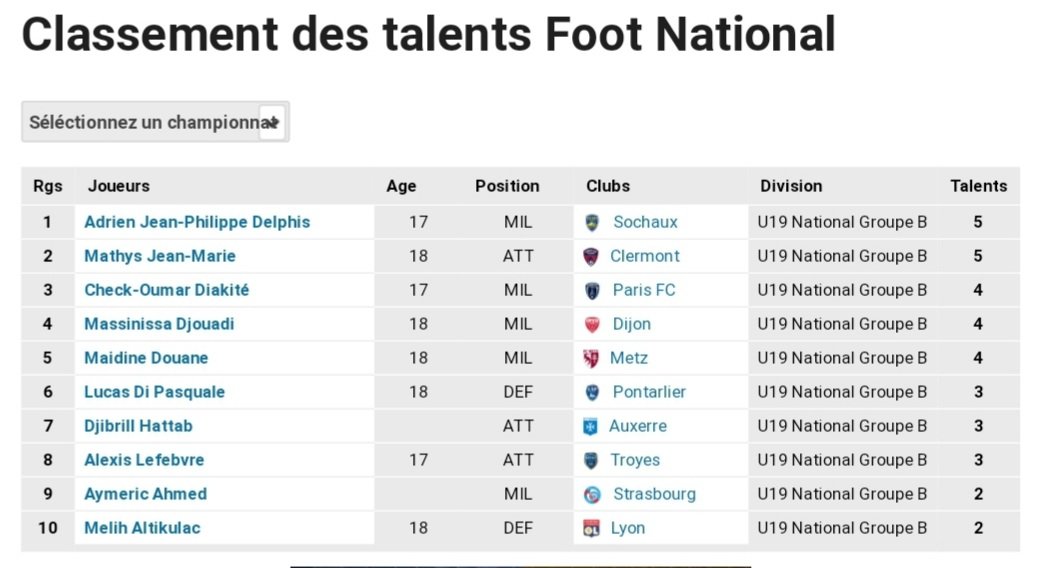Open Adrien Jean-Philippe Delphis player profile
Screen dimensions: 1041x568
(197, 222)
